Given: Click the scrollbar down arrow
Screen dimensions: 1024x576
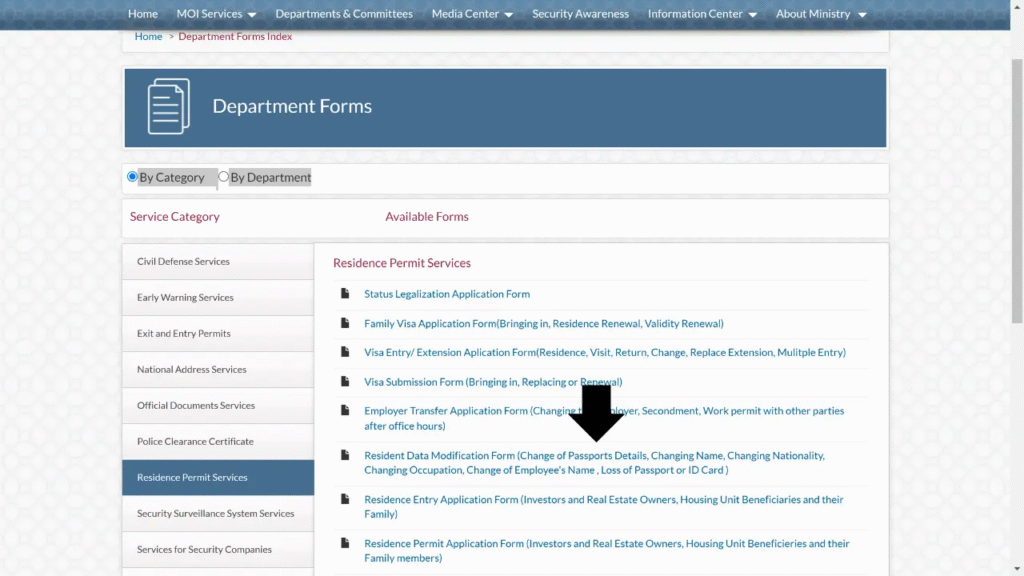Looking at the screenshot, I should tap(1017, 569).
